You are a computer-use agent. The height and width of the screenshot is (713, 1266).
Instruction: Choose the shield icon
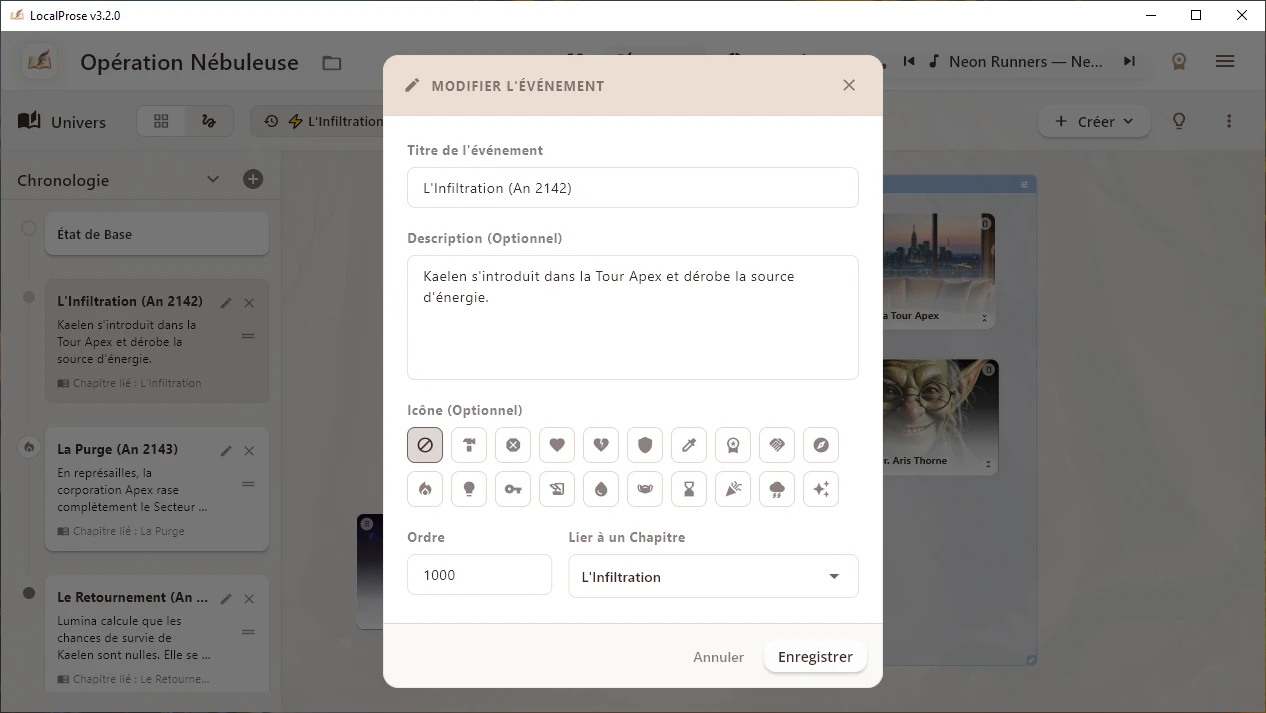pyautogui.click(x=645, y=445)
